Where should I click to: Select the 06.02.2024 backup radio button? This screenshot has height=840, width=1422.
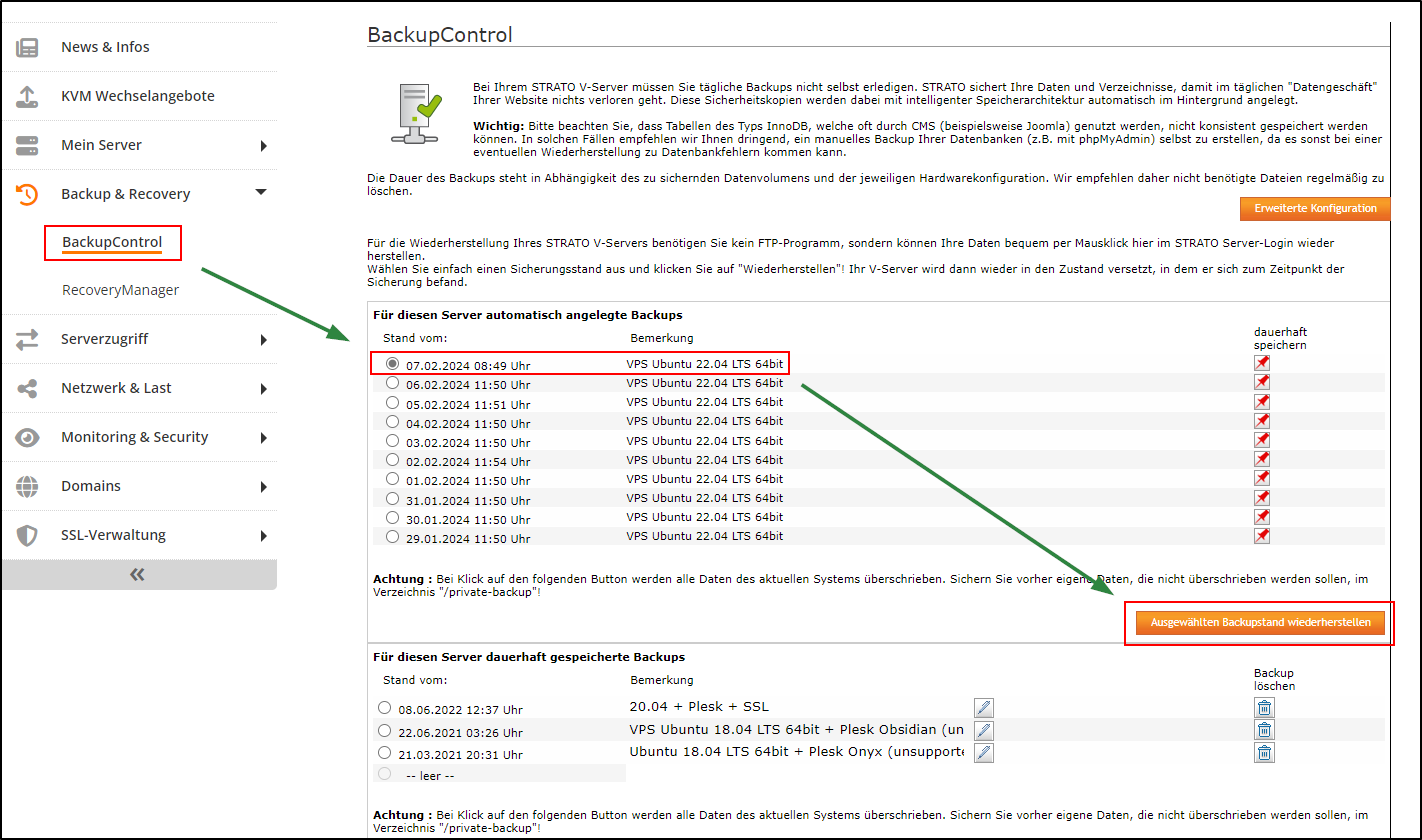coord(392,382)
